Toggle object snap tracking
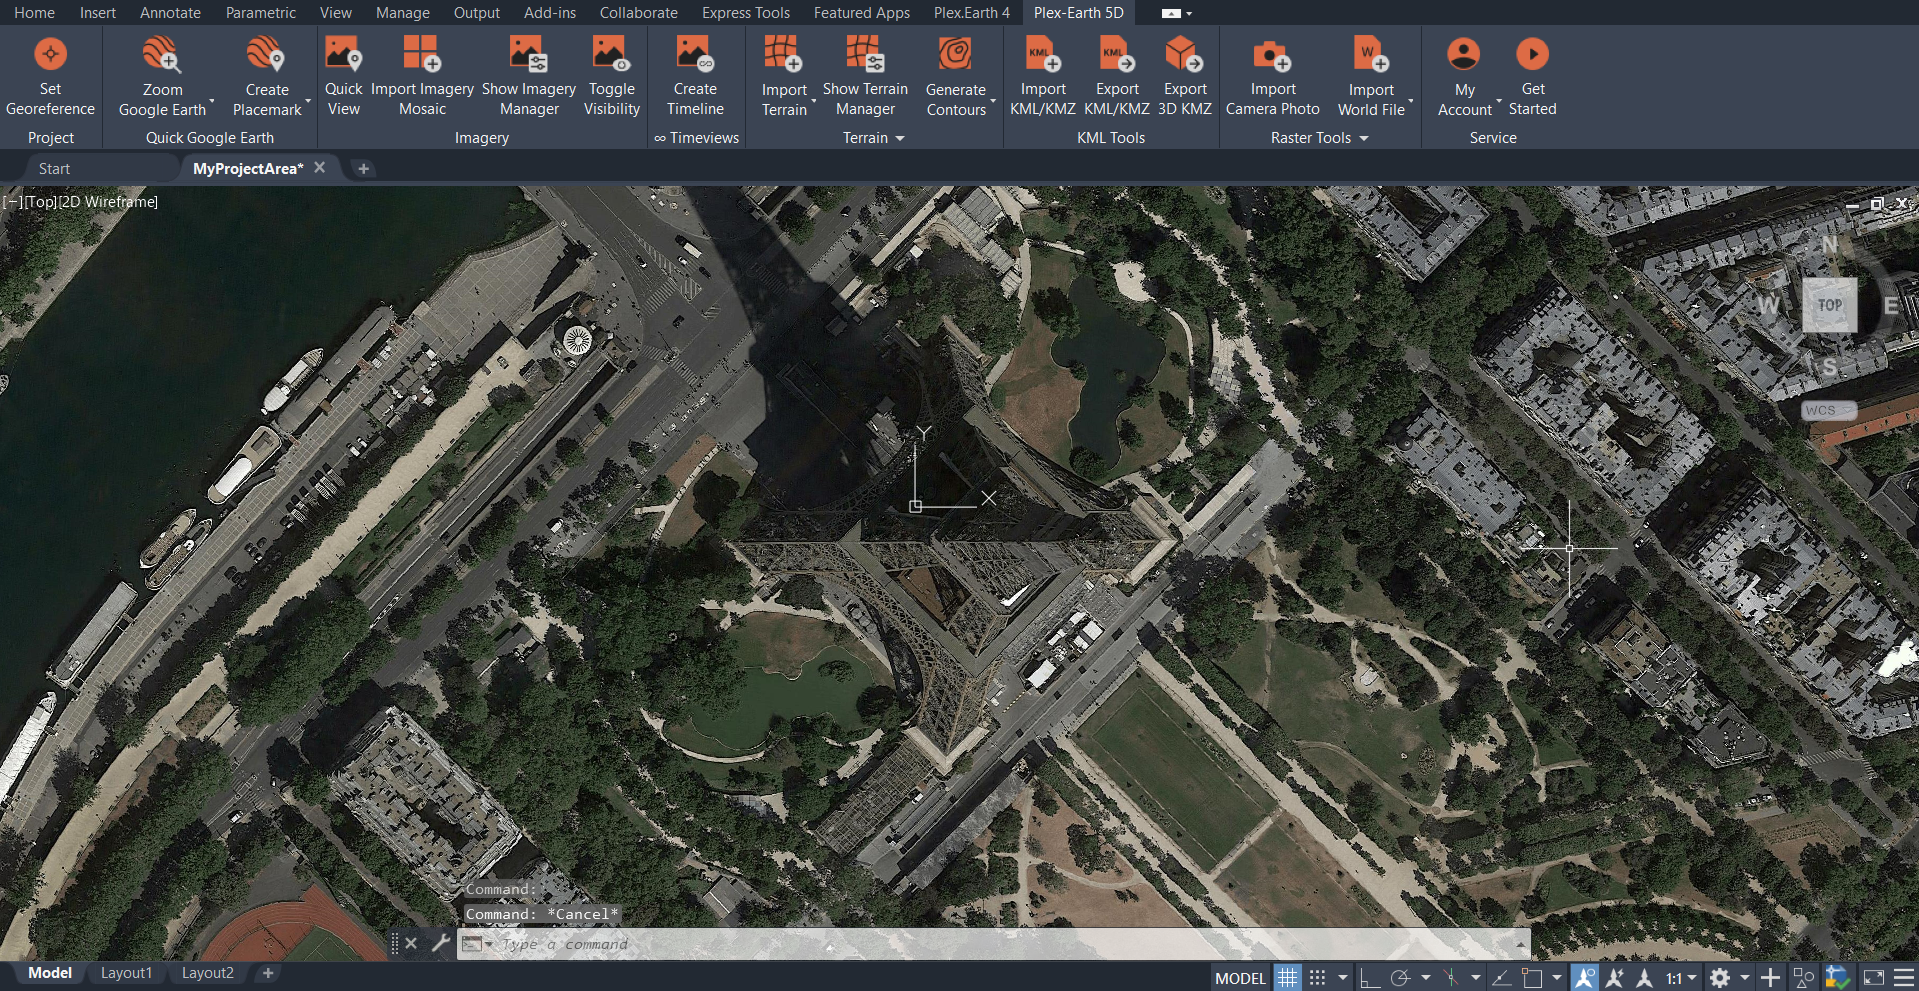The width and height of the screenshot is (1919, 991). tap(1501, 978)
